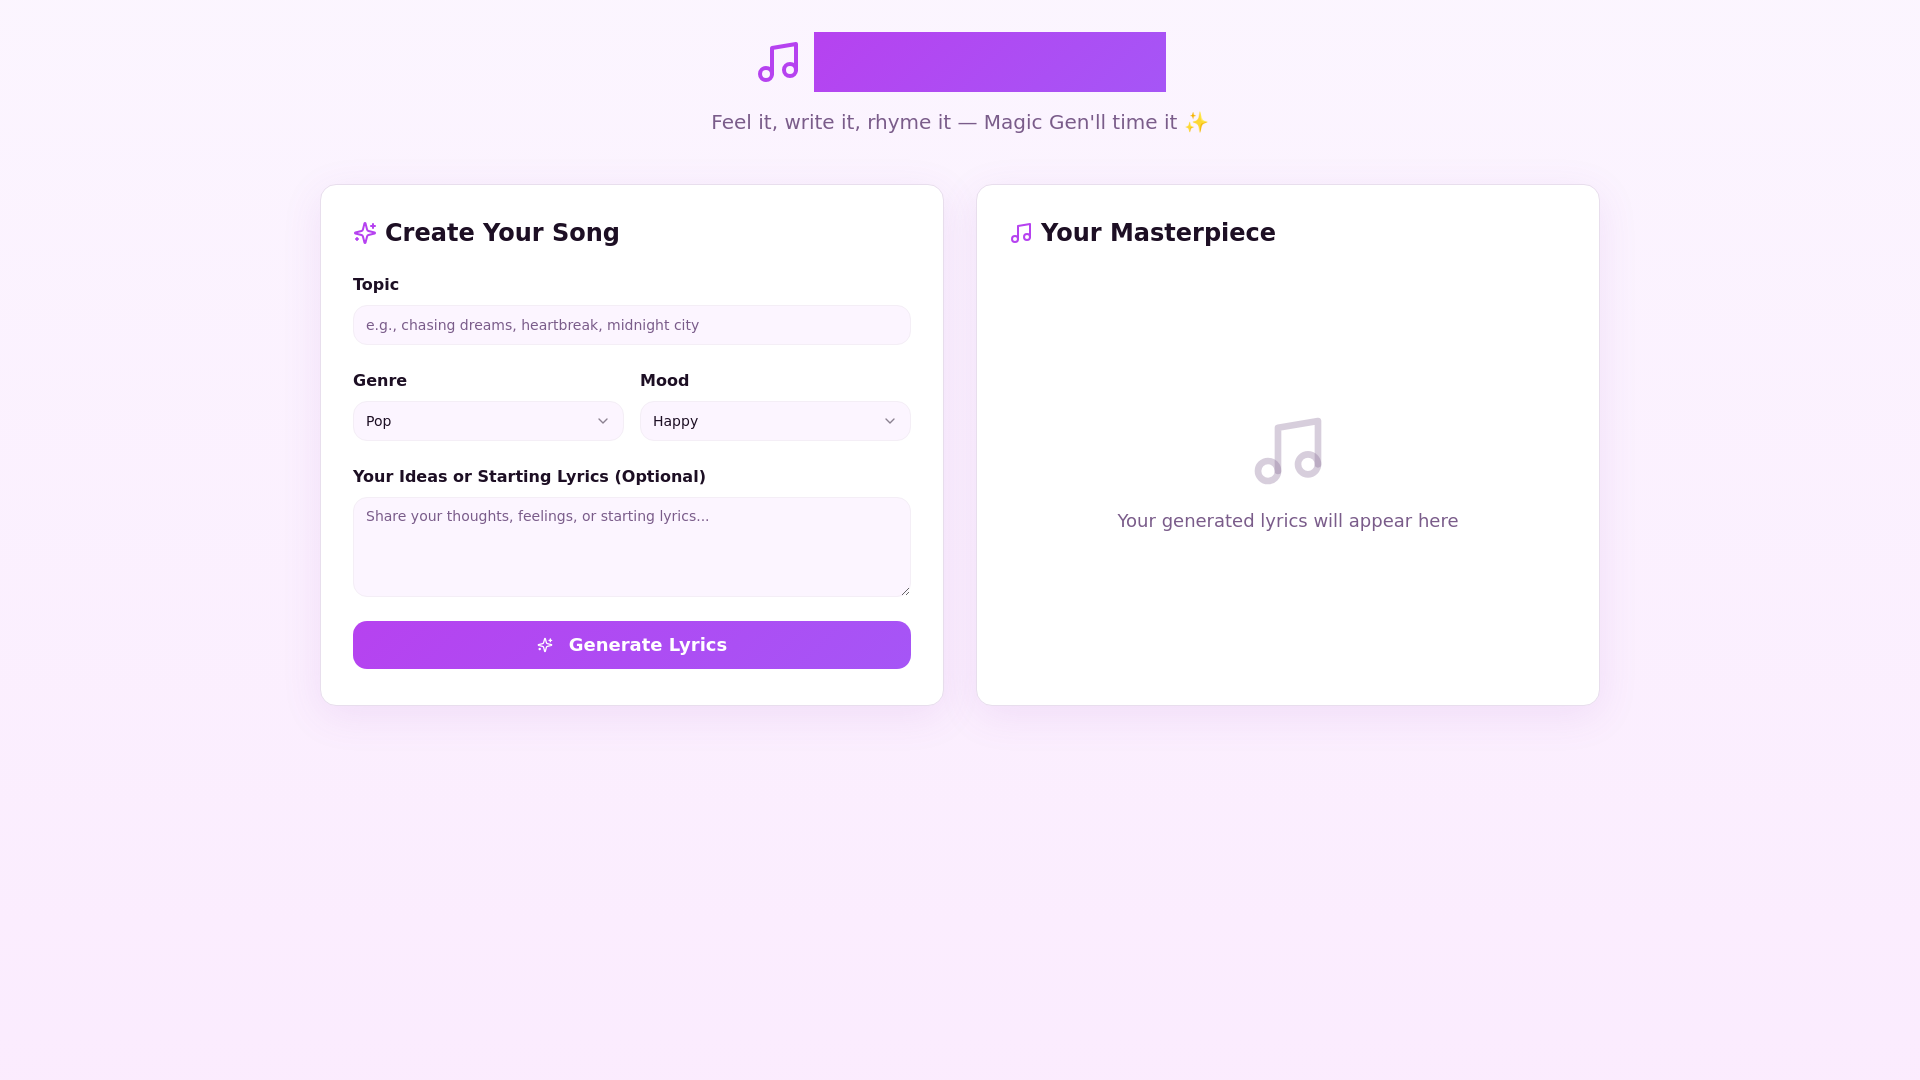
Task: Click the Topic label above the input
Action: pyautogui.click(x=376, y=284)
